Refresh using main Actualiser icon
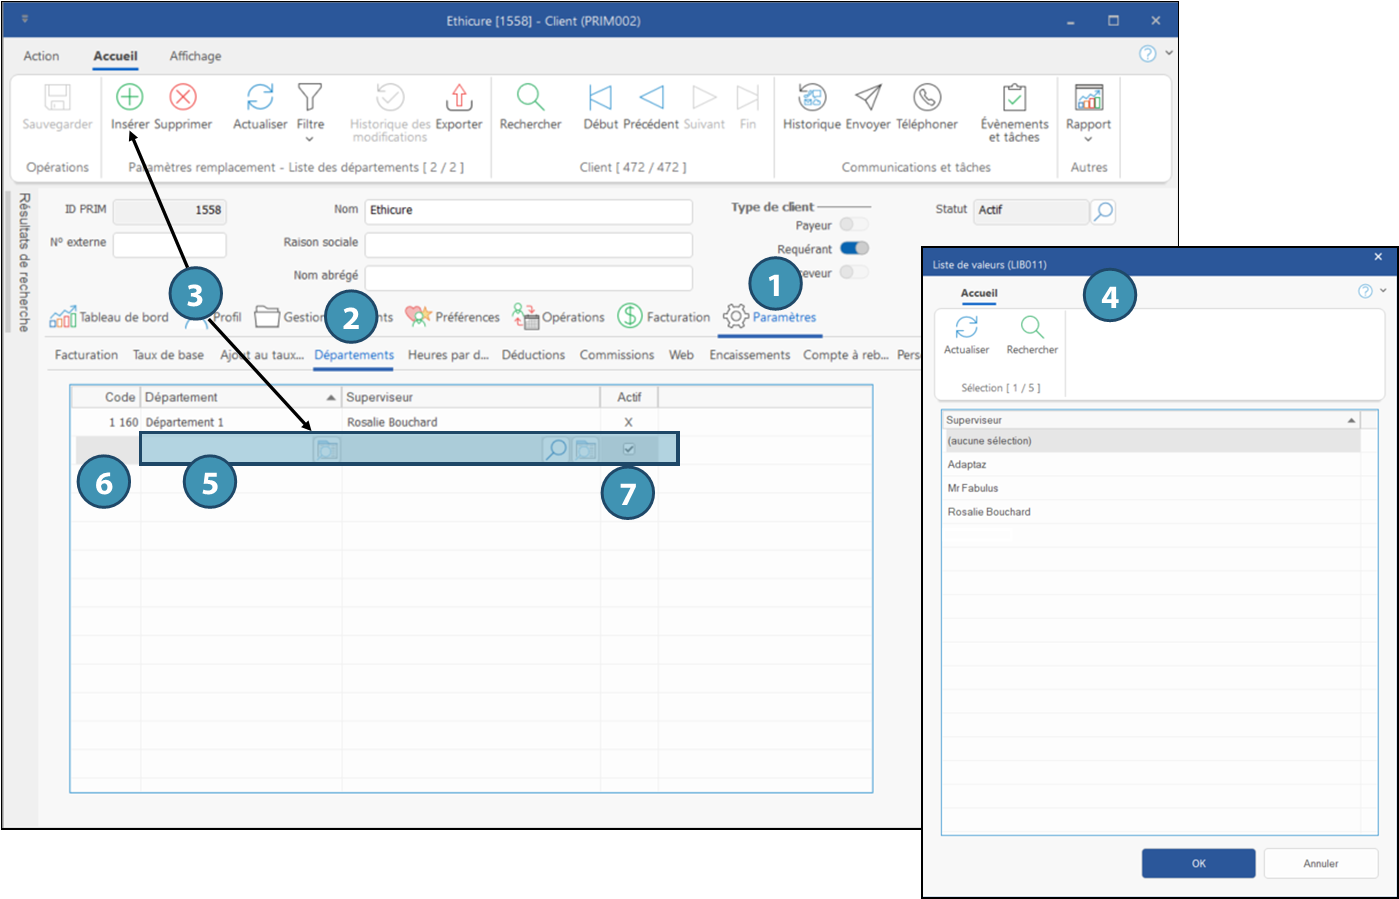The image size is (1399, 899). point(260,97)
